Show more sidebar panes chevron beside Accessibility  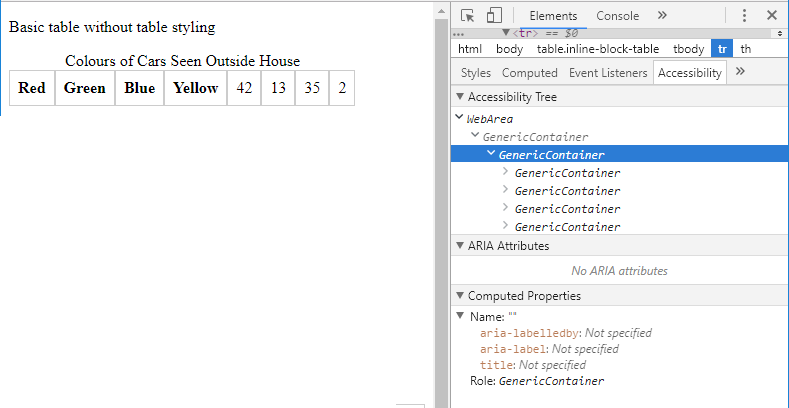coord(740,71)
